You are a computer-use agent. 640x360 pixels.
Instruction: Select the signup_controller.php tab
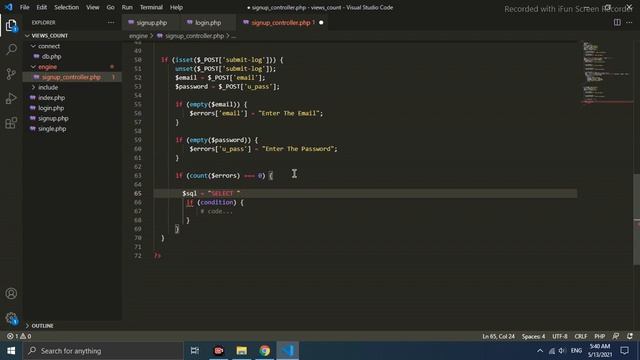tap(281, 23)
